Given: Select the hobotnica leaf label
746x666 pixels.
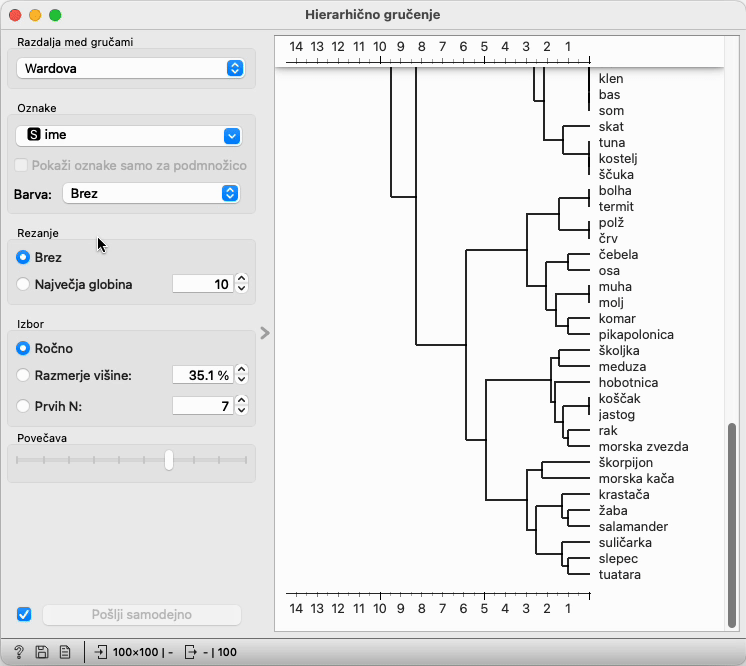Looking at the screenshot, I should coord(628,382).
